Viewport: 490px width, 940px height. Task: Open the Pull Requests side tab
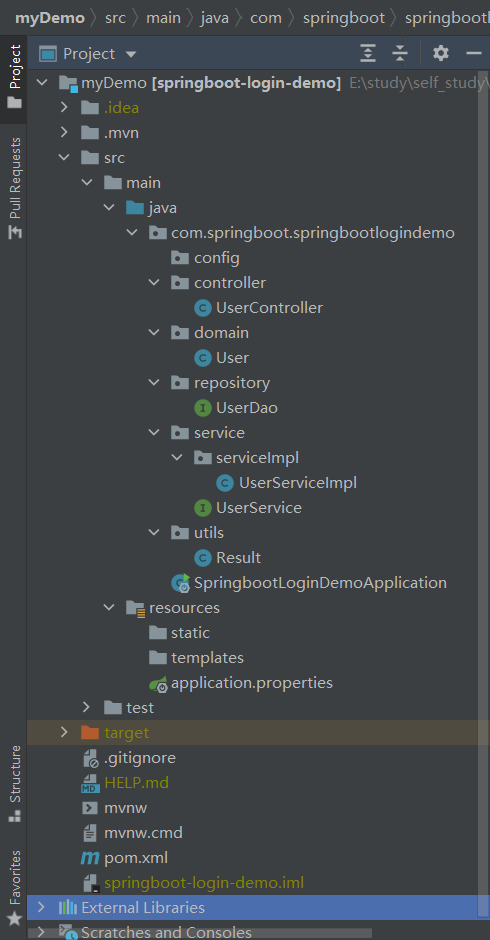click(14, 188)
